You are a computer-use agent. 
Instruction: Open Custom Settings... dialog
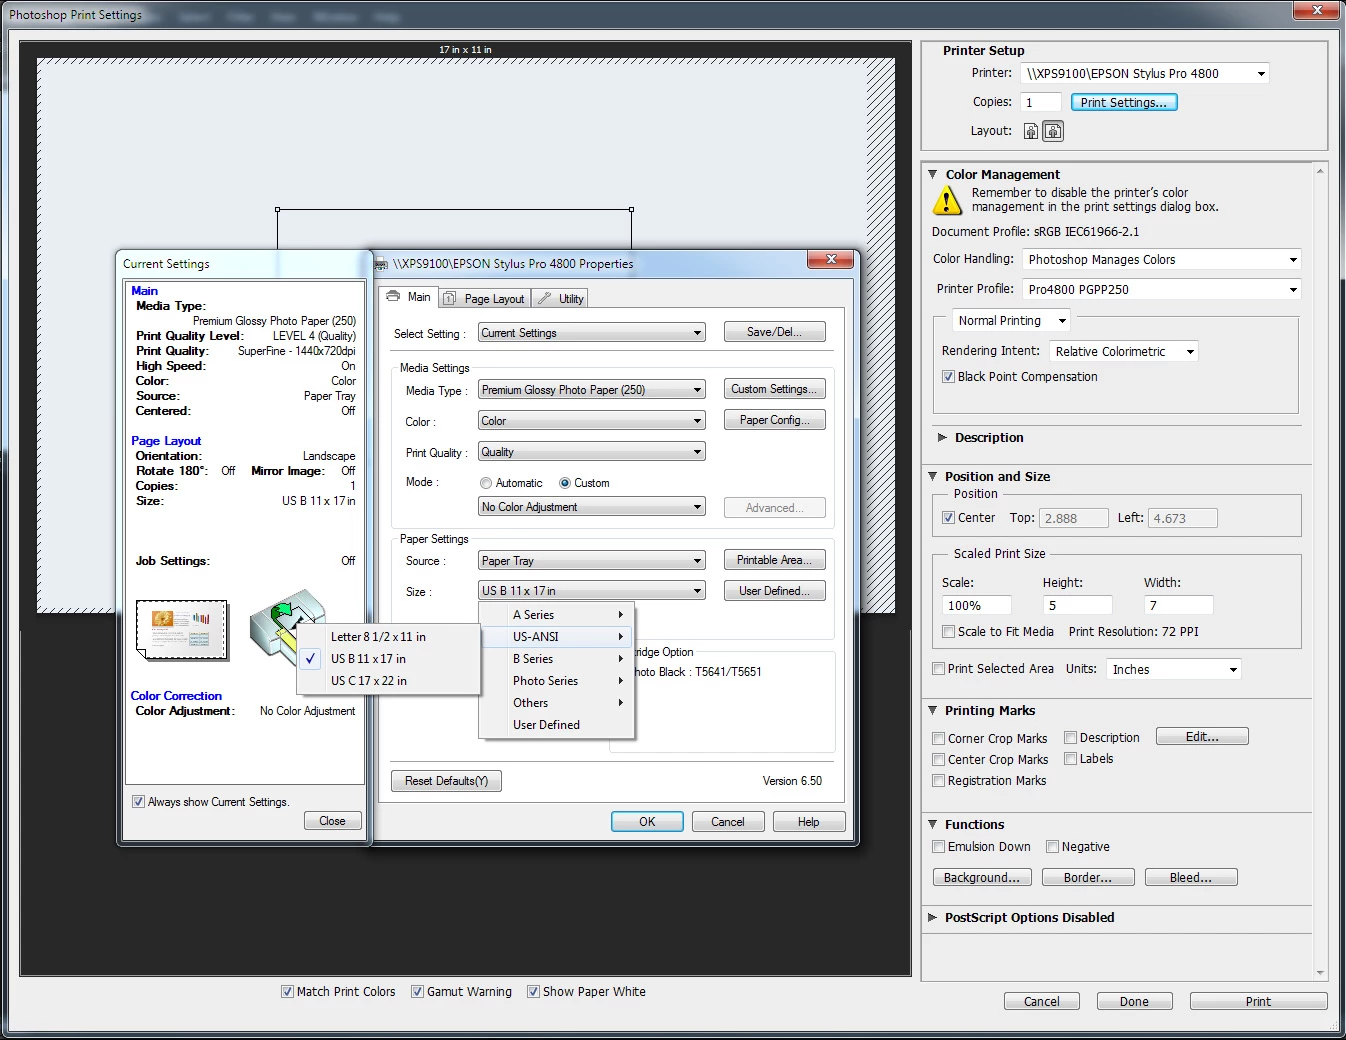775,389
